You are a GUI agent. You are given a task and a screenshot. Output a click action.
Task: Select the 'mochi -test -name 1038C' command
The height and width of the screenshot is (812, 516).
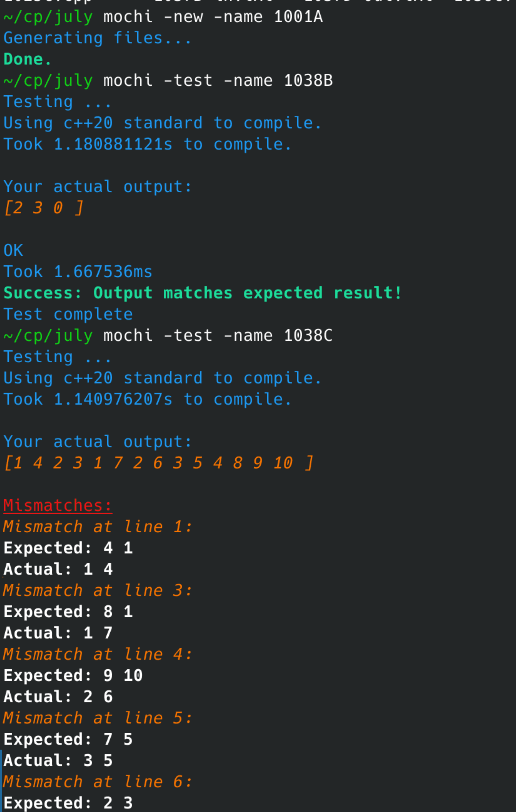(218, 336)
